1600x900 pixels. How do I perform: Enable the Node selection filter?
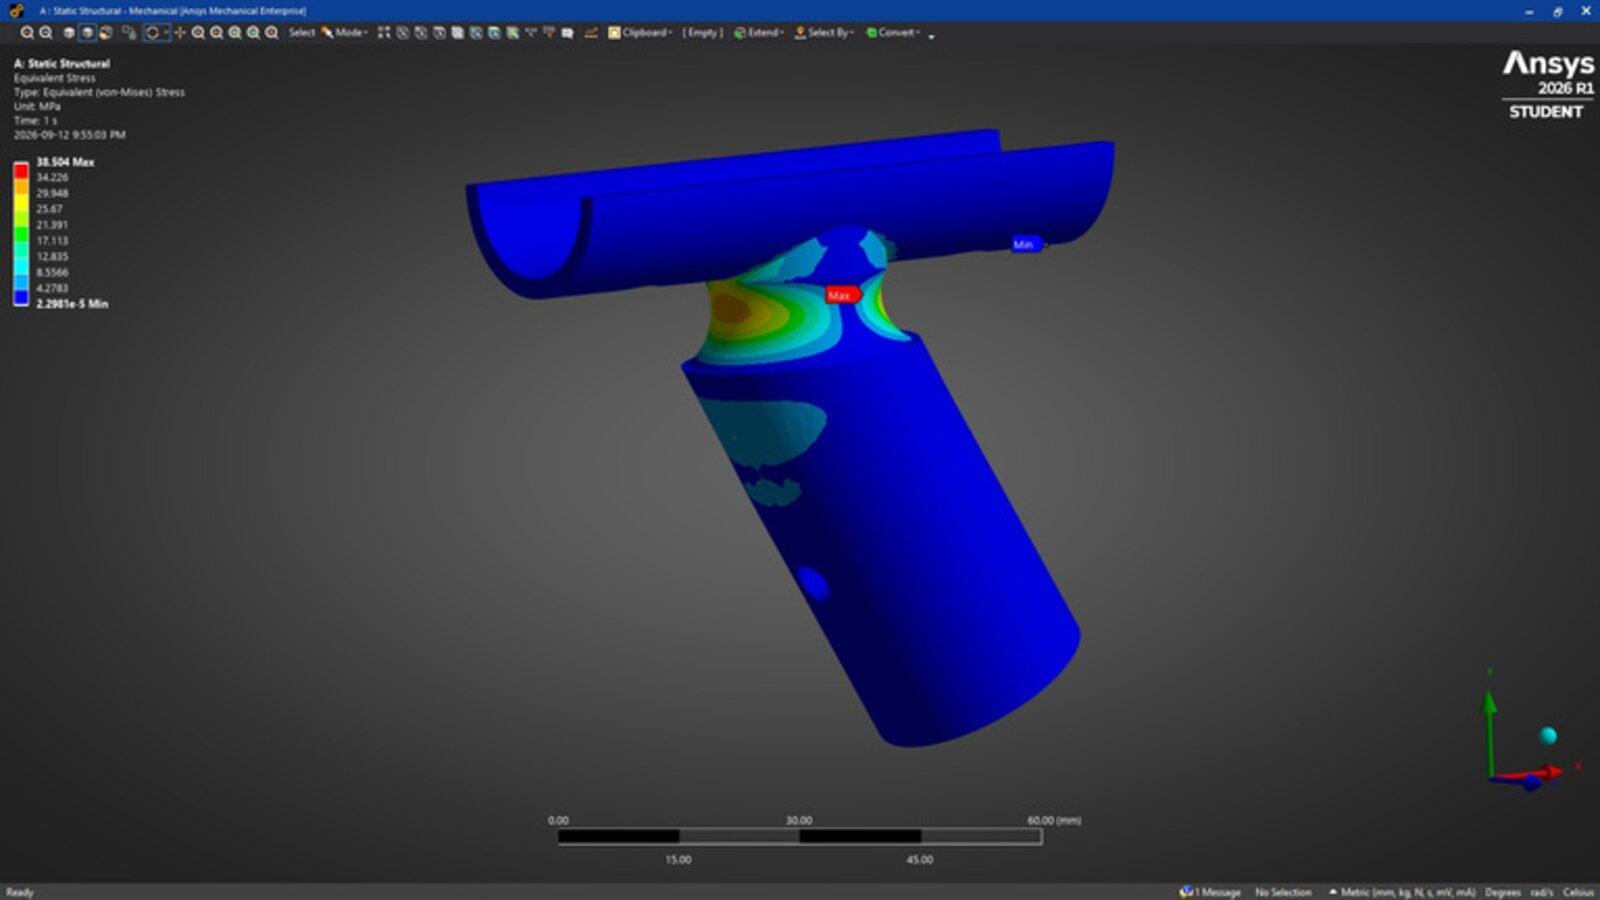(x=476, y=33)
